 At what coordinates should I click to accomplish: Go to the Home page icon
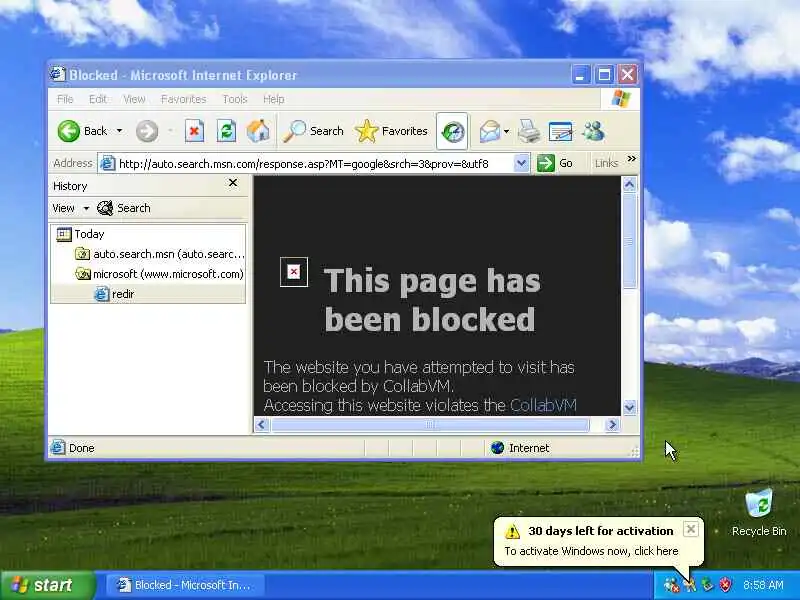click(258, 131)
